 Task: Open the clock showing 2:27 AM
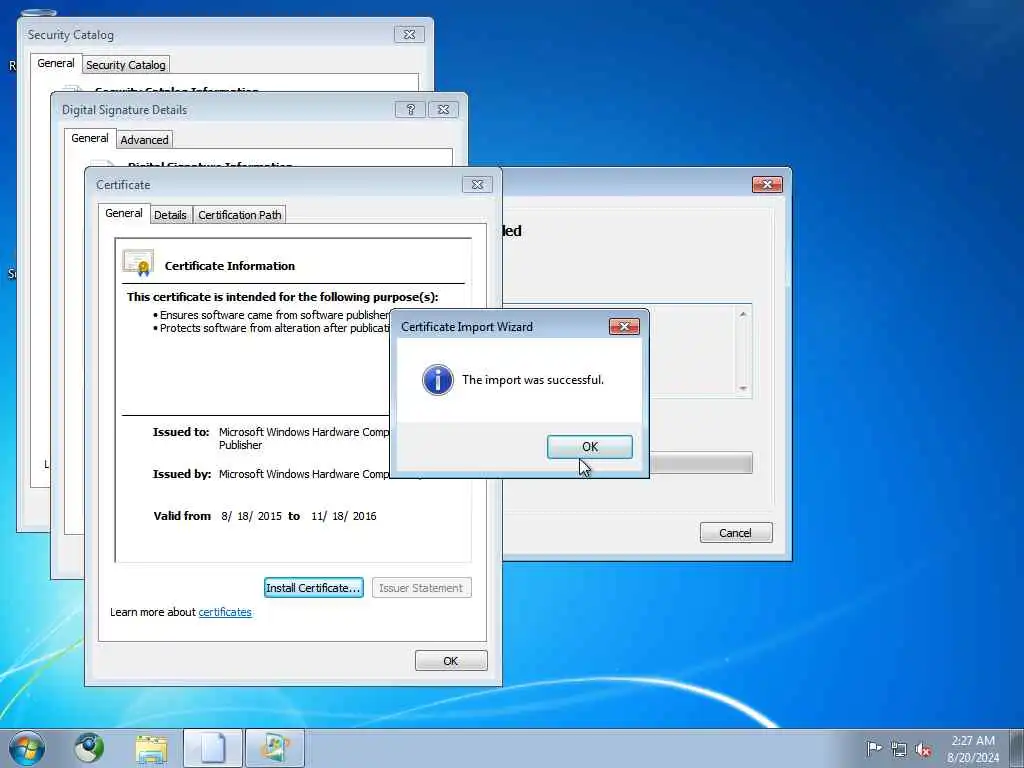(973, 749)
